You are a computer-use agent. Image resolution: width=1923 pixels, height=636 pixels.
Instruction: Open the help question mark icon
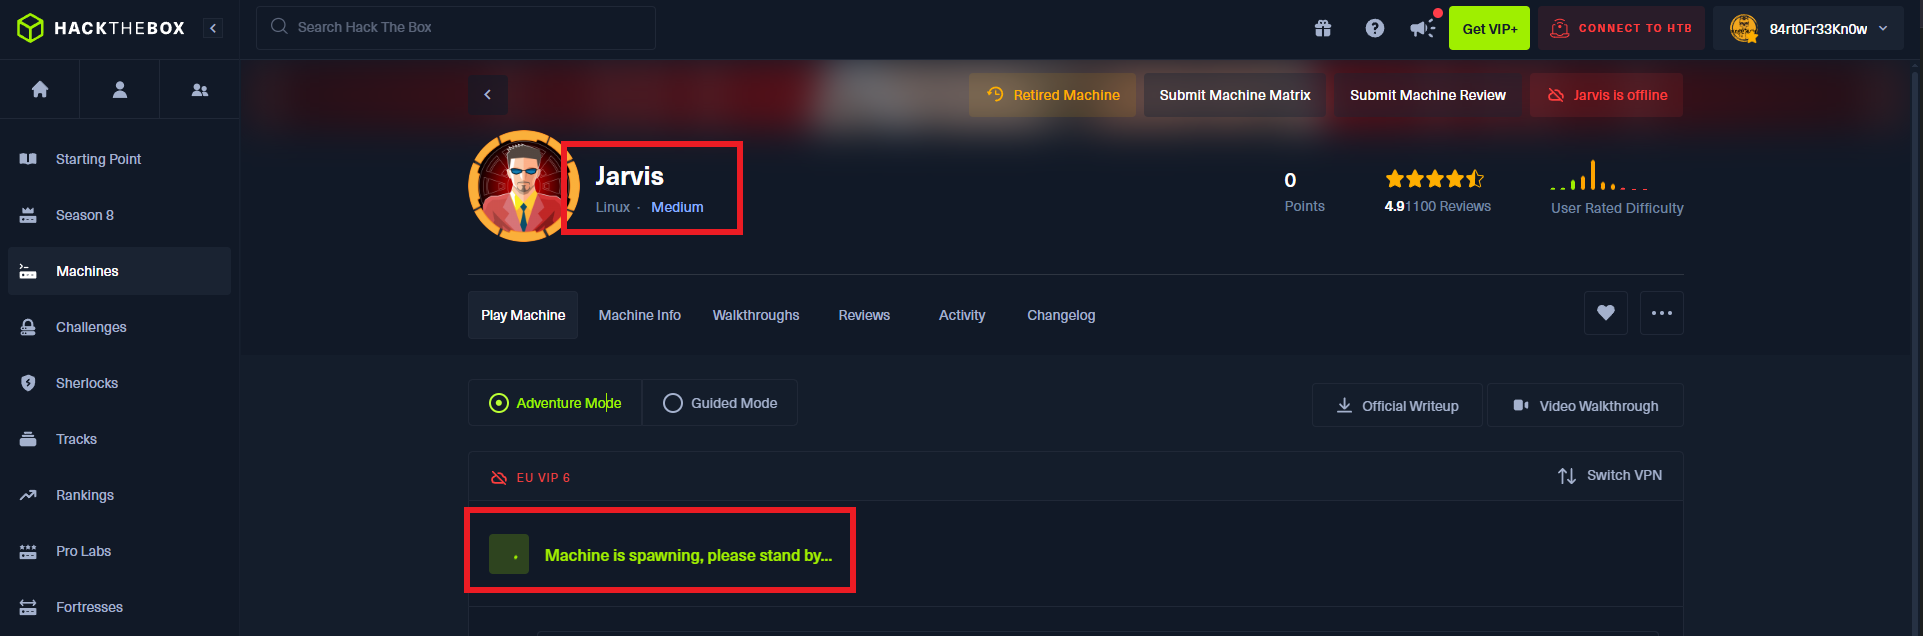[1375, 28]
